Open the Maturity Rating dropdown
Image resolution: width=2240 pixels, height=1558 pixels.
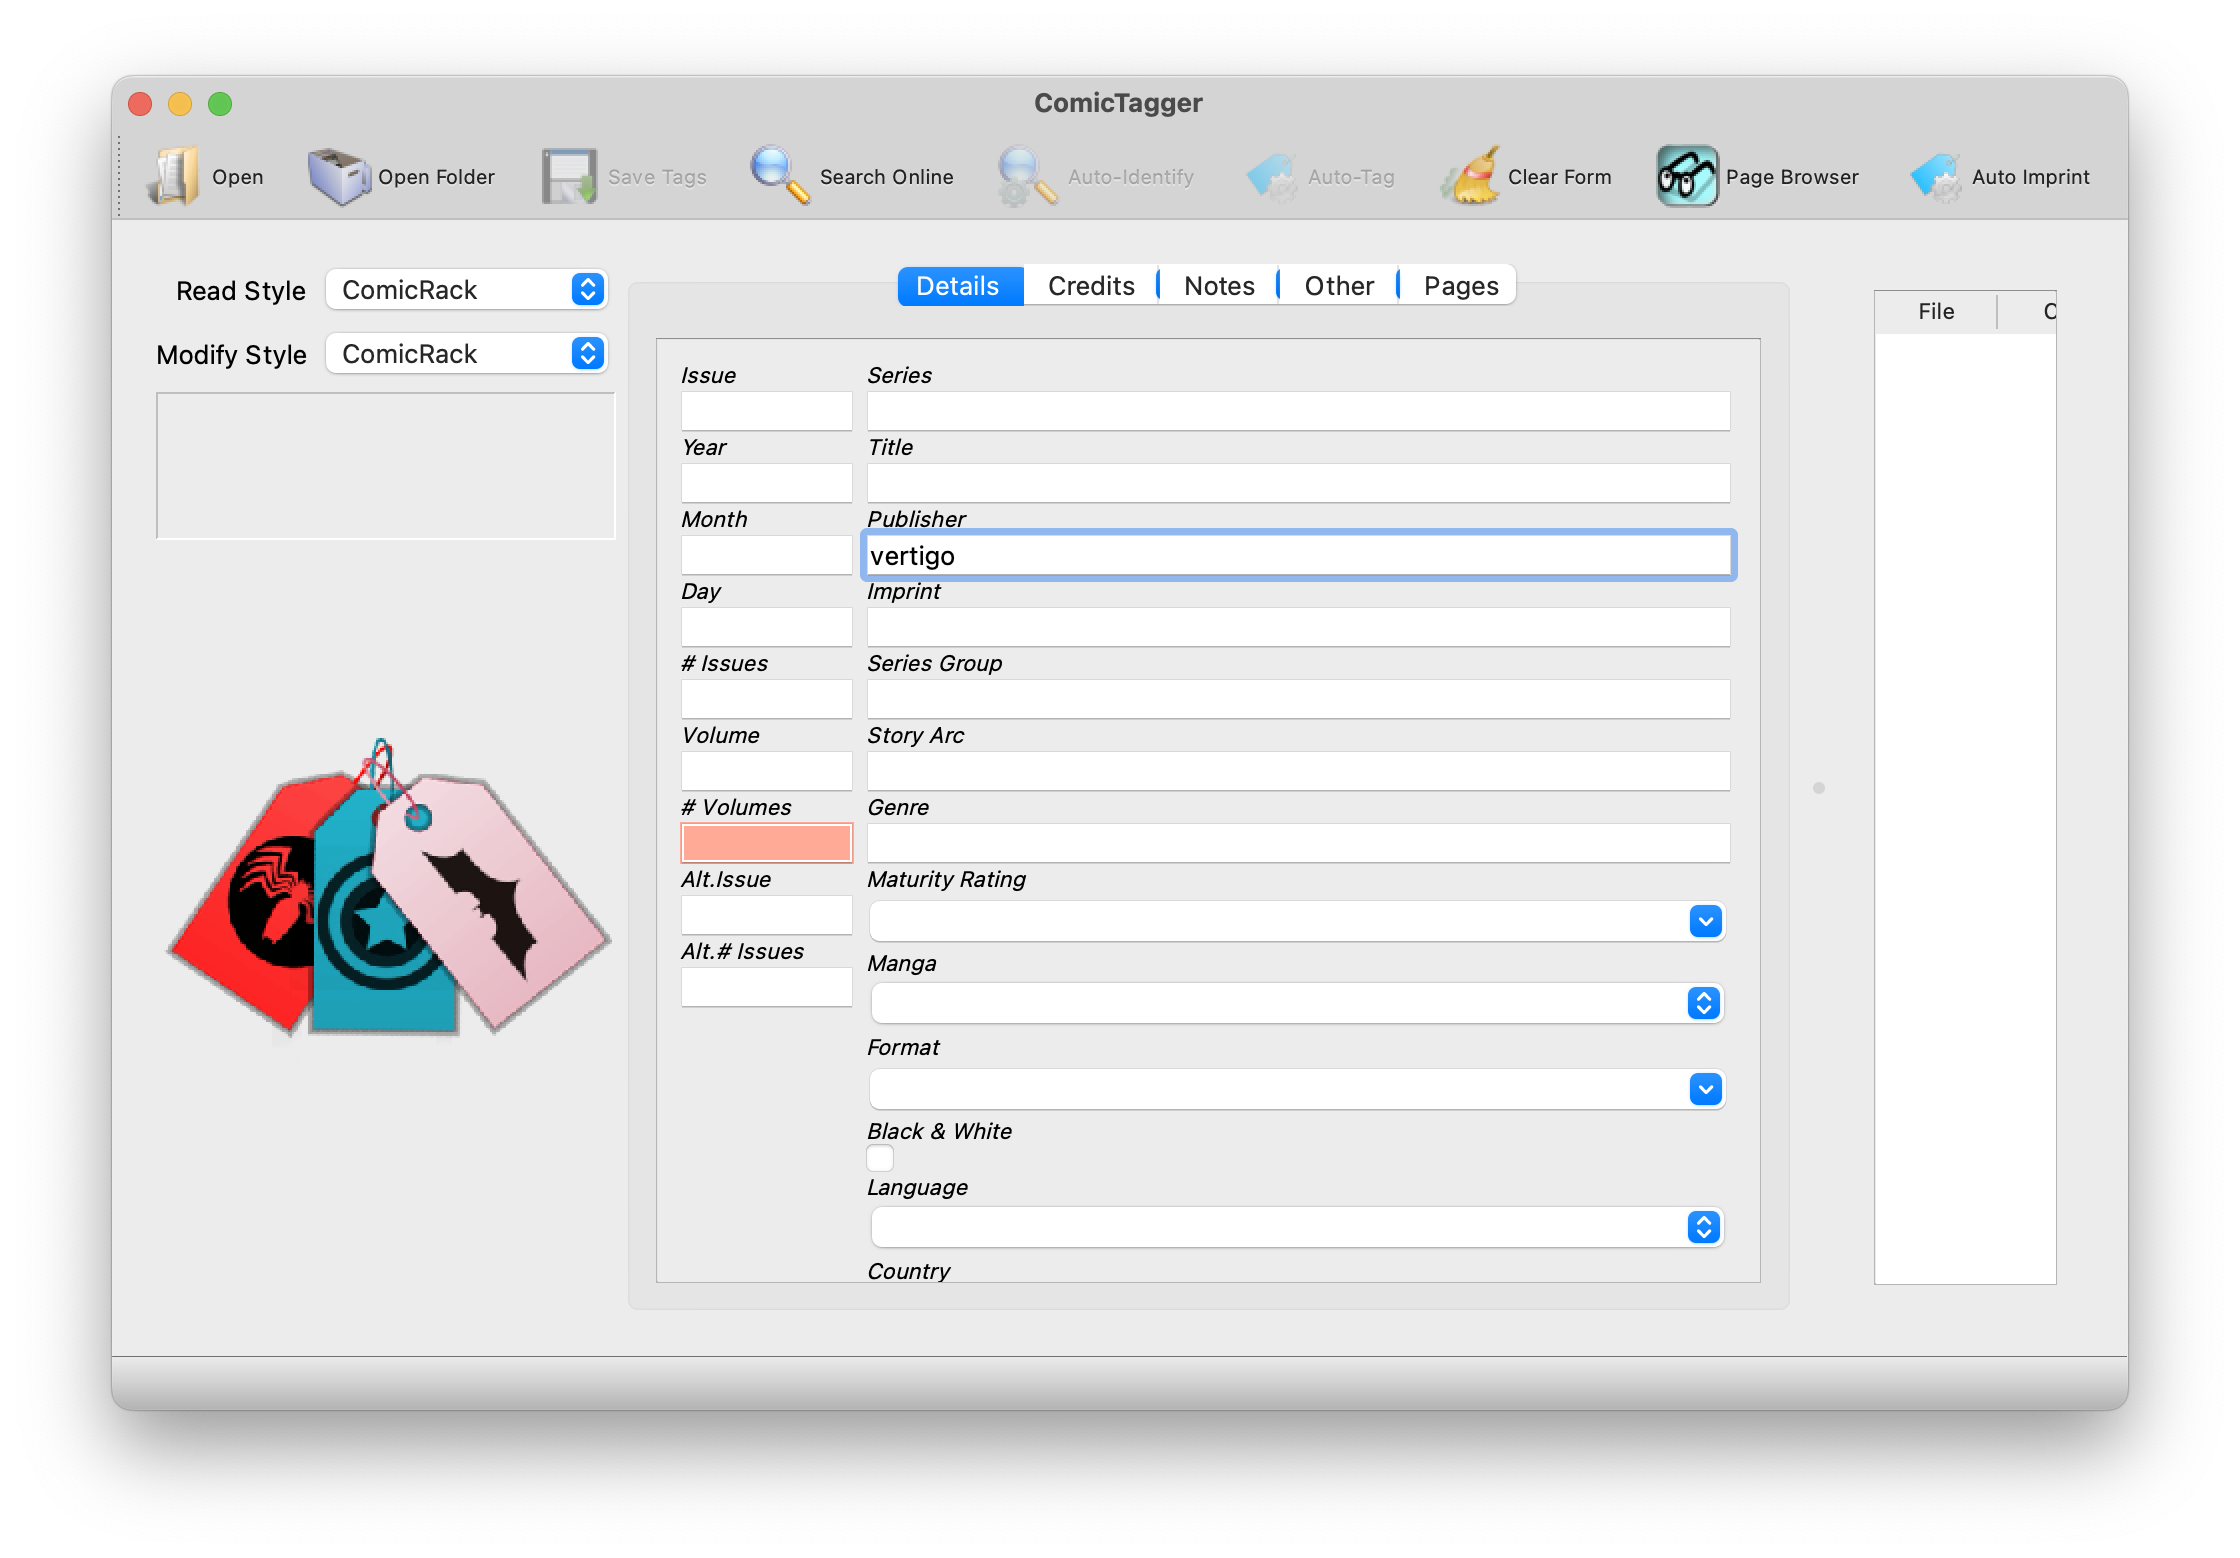coord(1705,921)
